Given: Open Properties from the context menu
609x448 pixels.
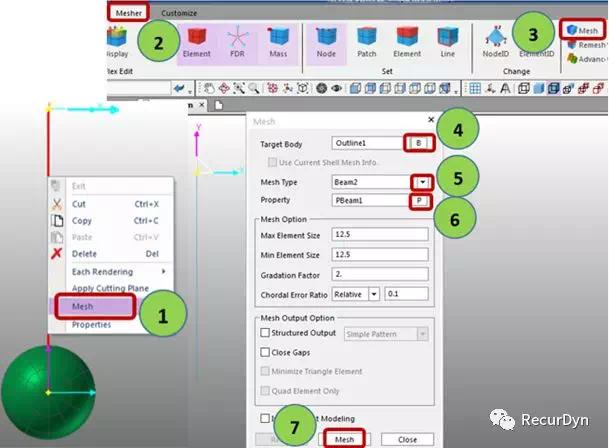Looking at the screenshot, I should tap(91, 324).
